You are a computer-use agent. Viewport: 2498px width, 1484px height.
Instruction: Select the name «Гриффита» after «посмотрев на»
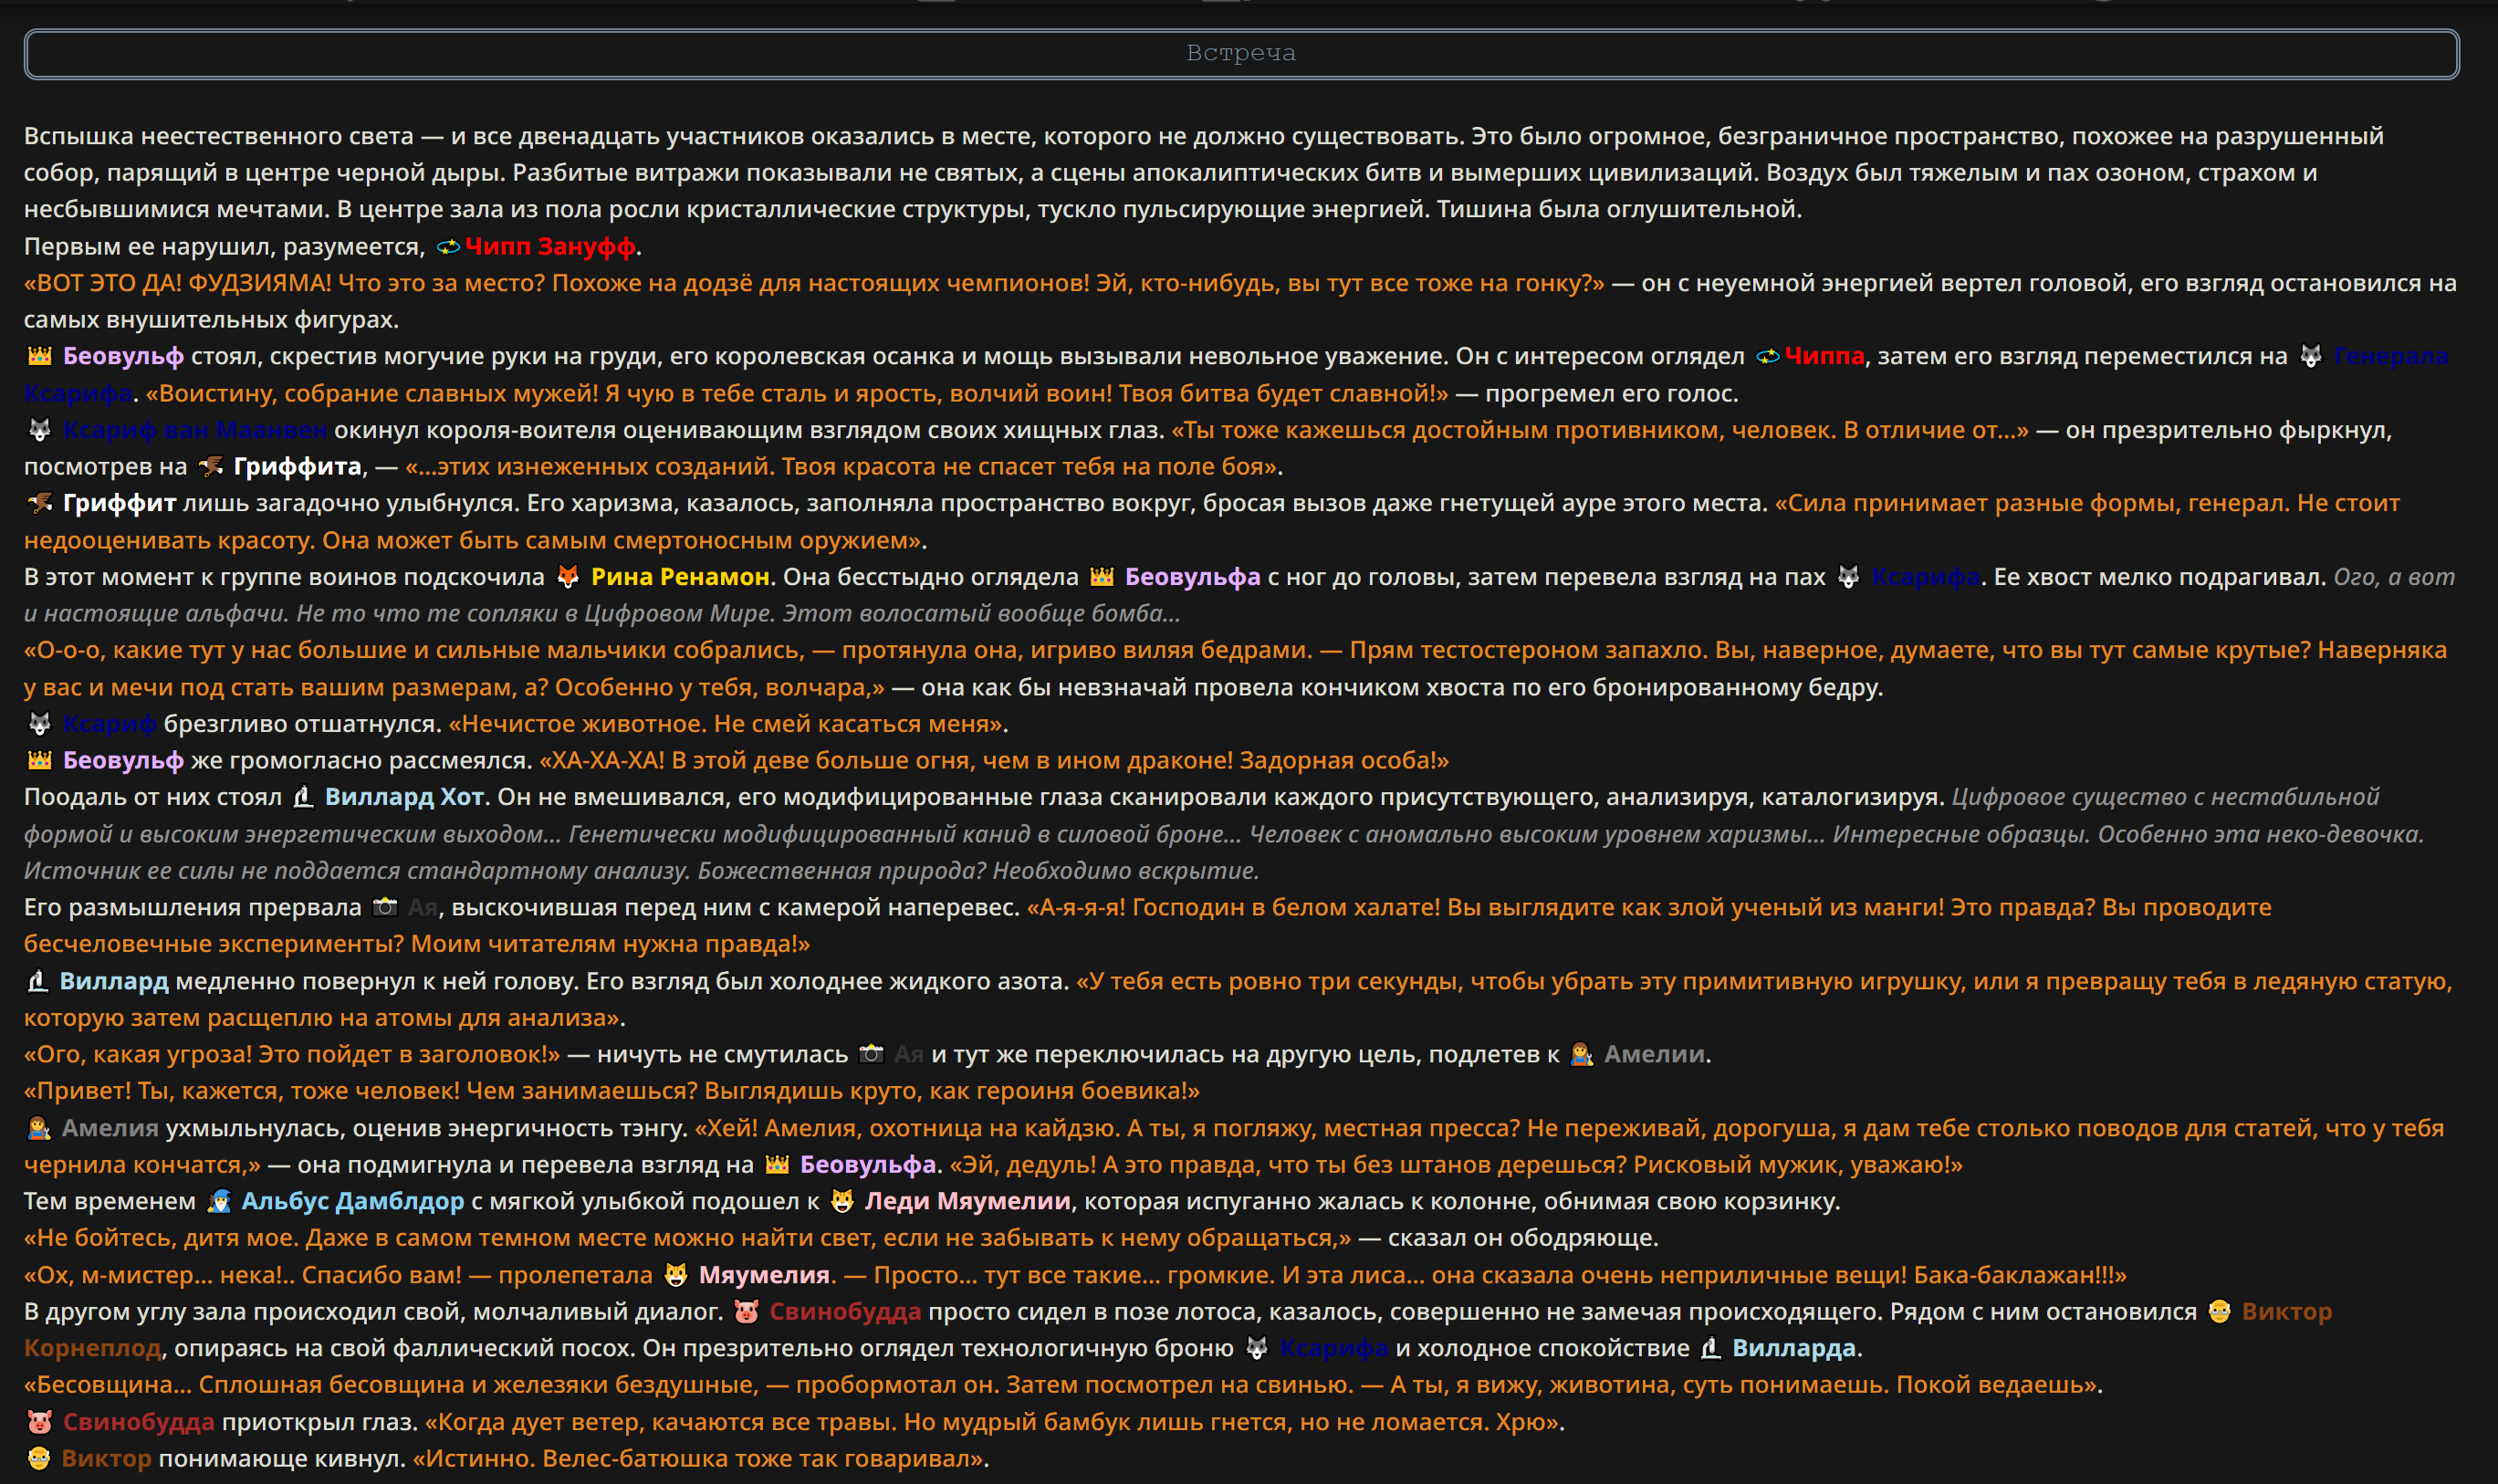(297, 466)
